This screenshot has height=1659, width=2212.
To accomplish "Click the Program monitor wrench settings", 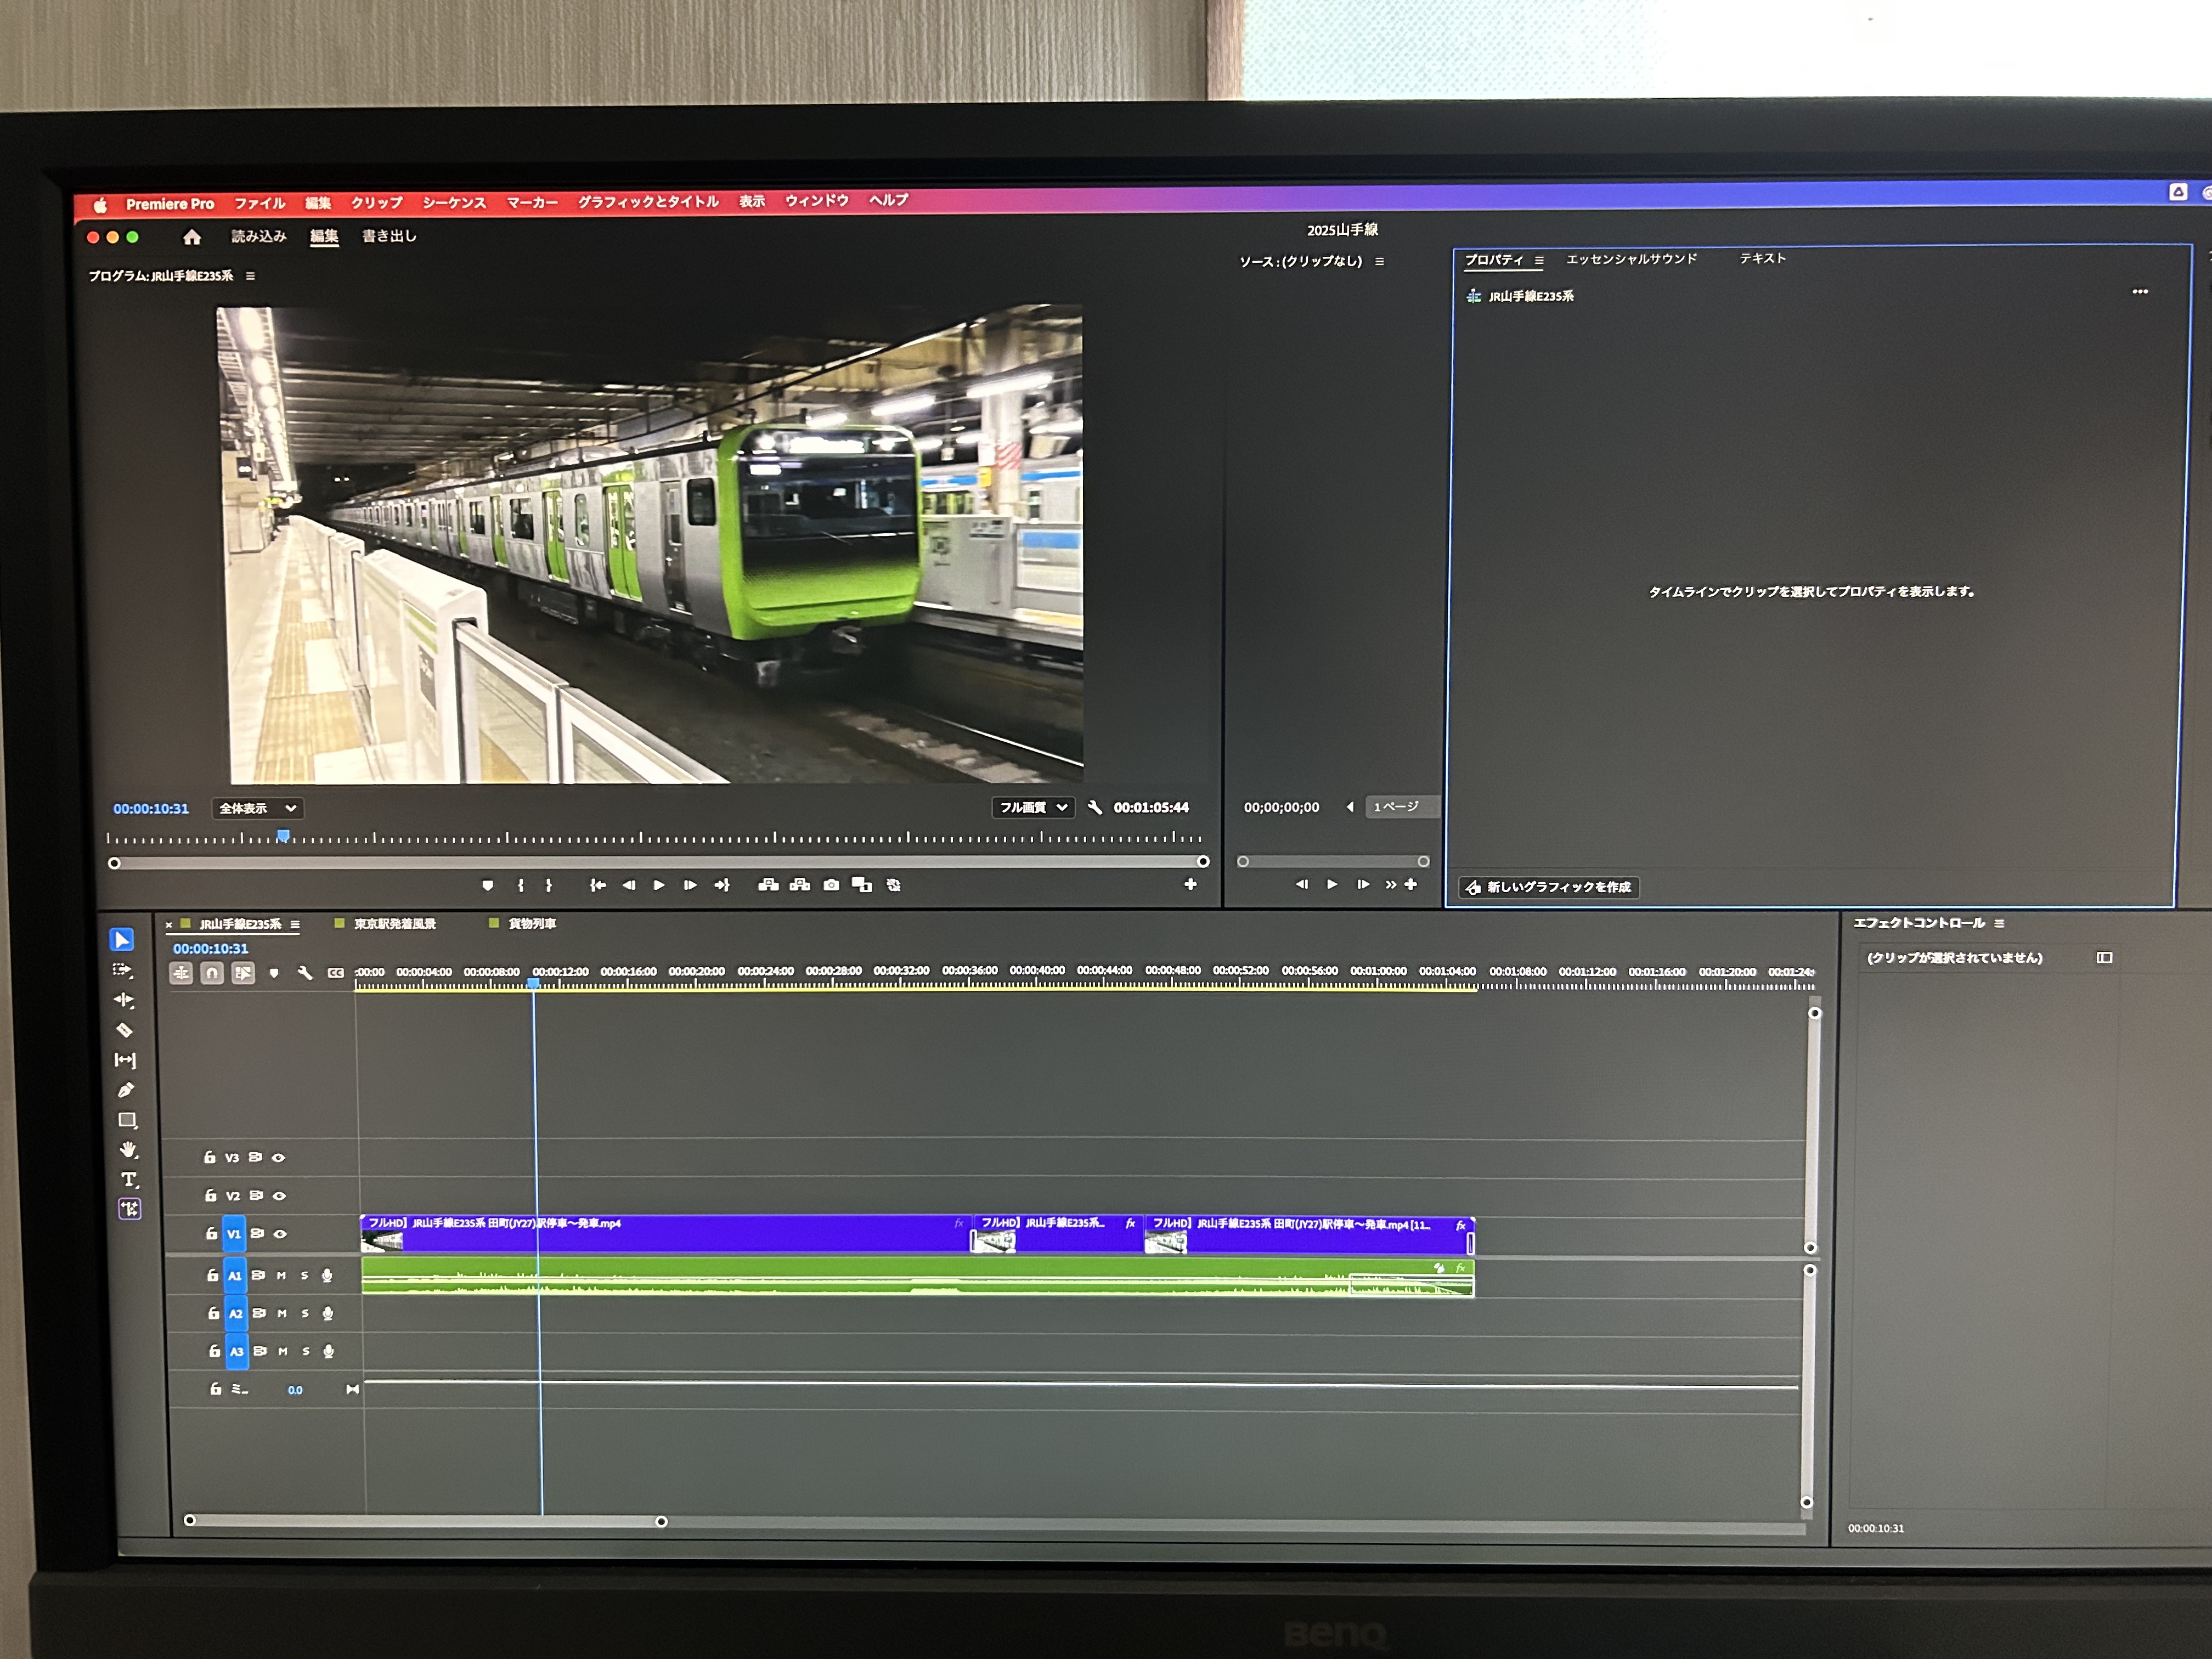I will (x=1095, y=807).
